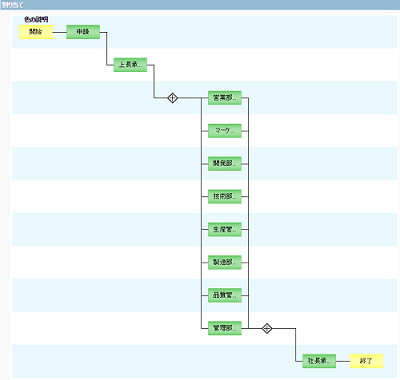Pick the 開発部.. task box
This screenshot has width=400, height=380.
[x=225, y=164]
